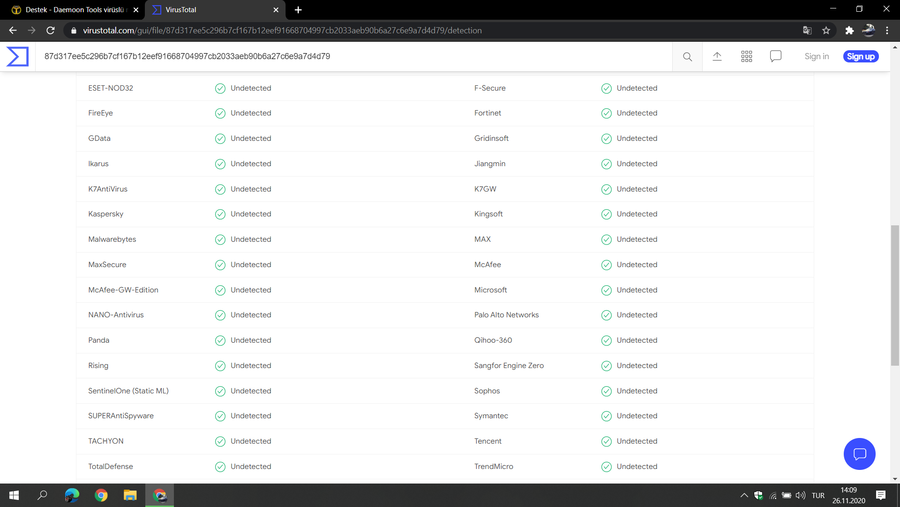The width and height of the screenshot is (900, 507).
Task: Click the SUPERAntiSpyware engine name
Action: 121,416
